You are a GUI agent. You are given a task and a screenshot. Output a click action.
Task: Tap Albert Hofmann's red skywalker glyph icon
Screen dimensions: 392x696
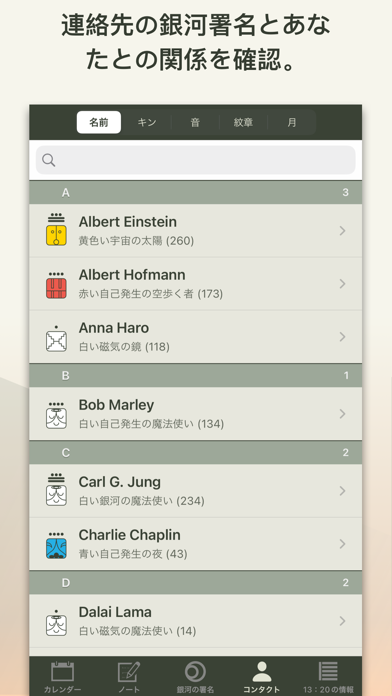(56, 285)
